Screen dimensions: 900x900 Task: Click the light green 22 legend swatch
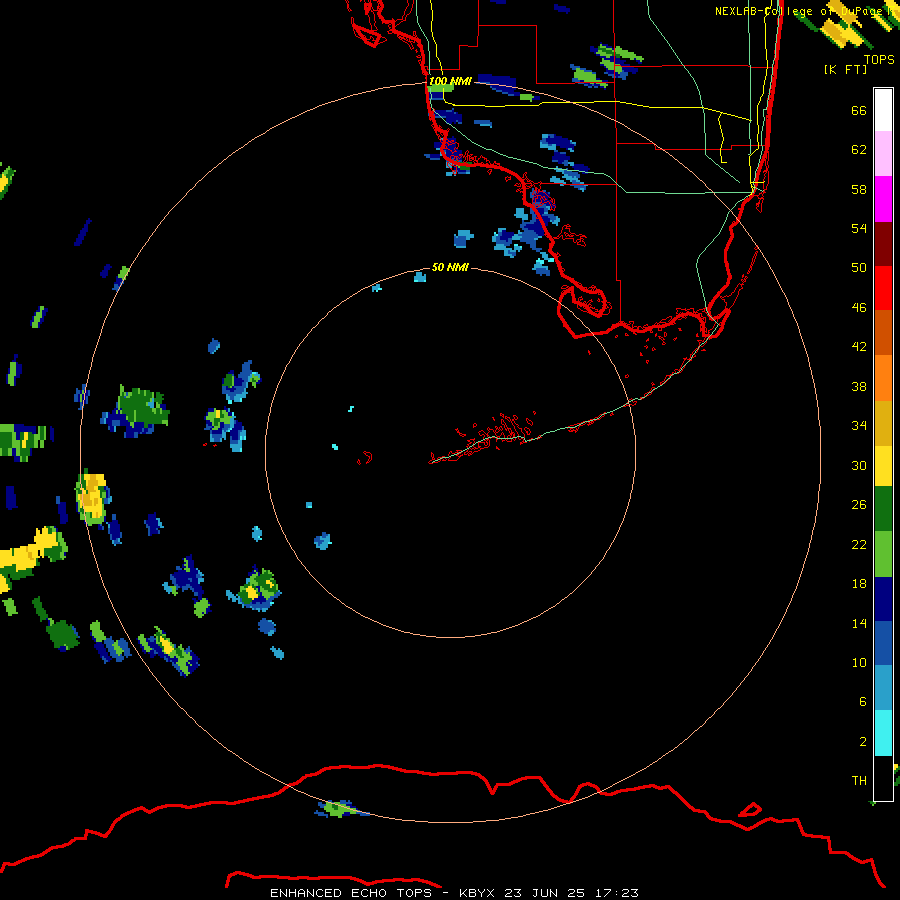883,554
